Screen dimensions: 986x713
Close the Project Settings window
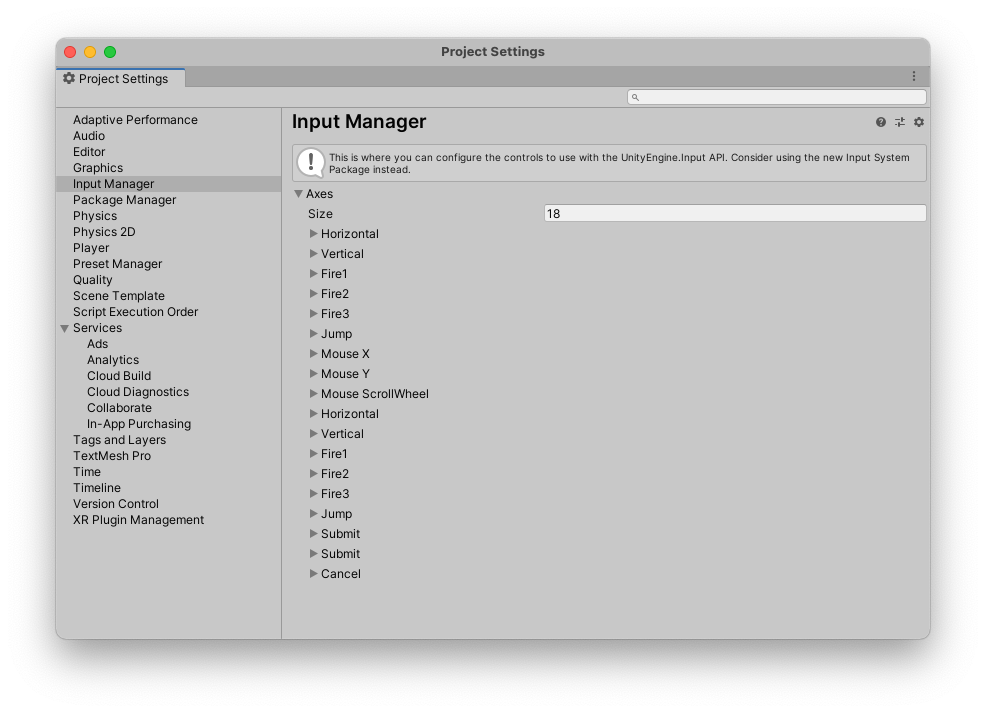(70, 52)
